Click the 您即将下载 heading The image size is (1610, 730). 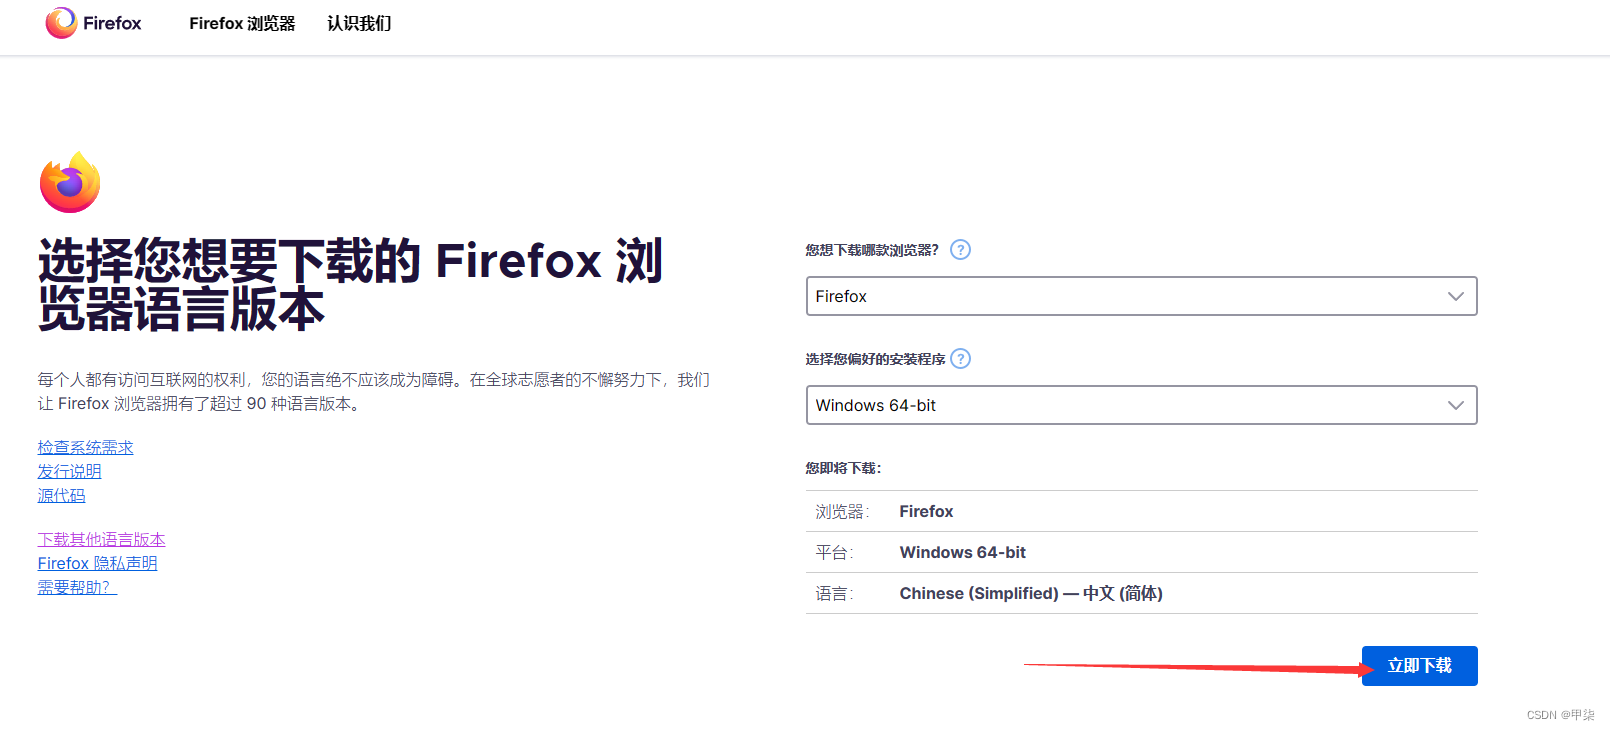[x=843, y=468]
